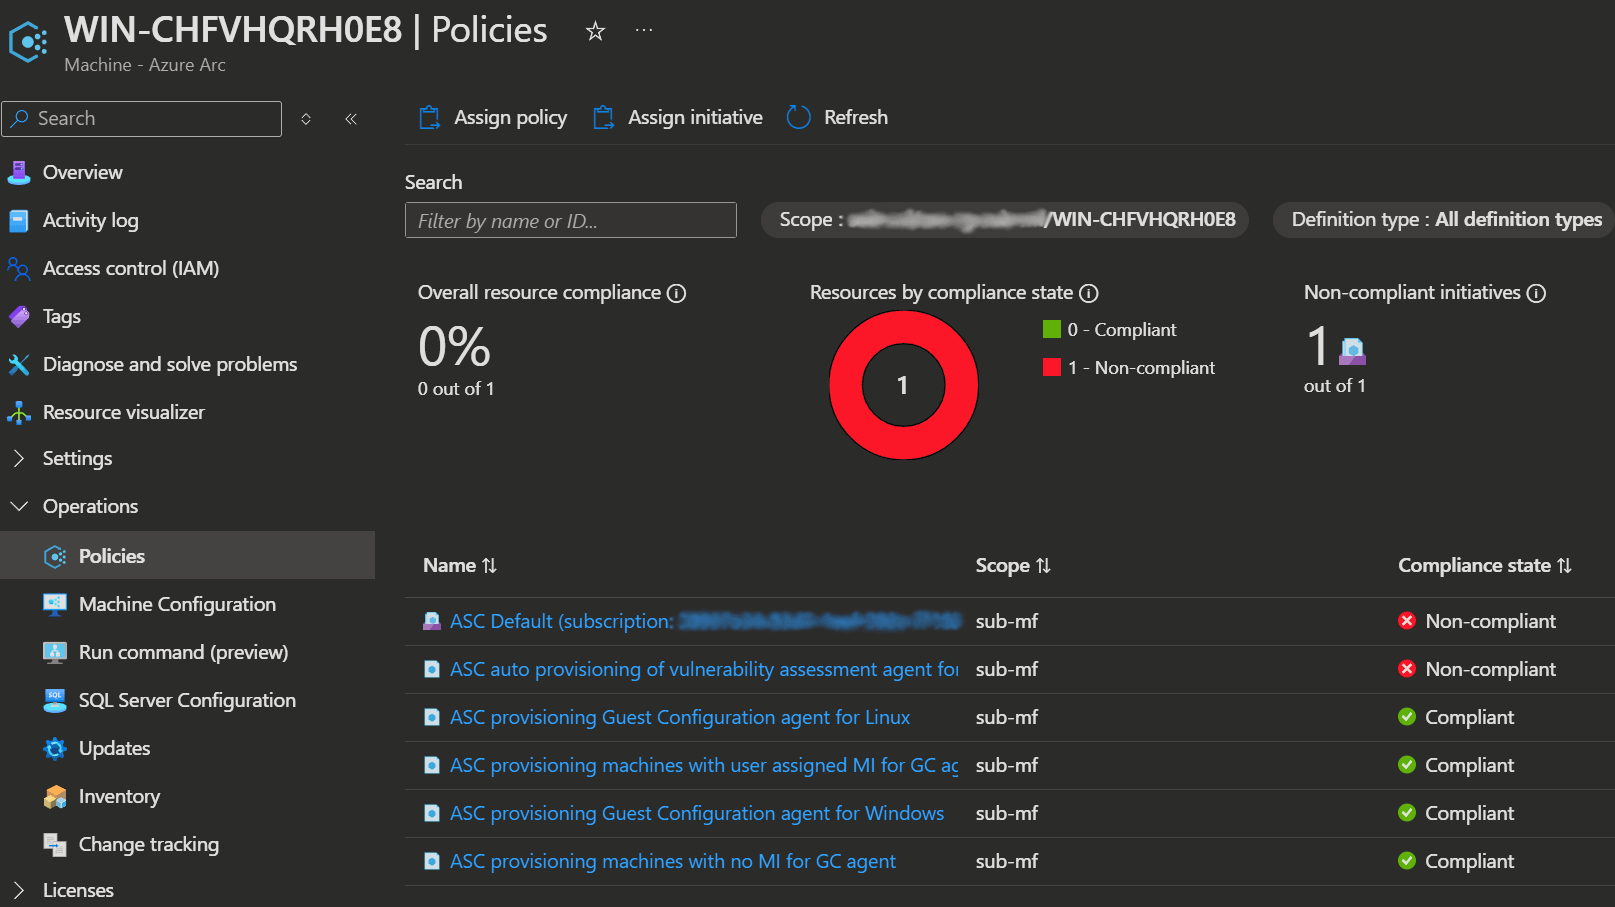
Task: Click the Overview icon in sidebar
Action: pyautogui.click(x=19, y=172)
